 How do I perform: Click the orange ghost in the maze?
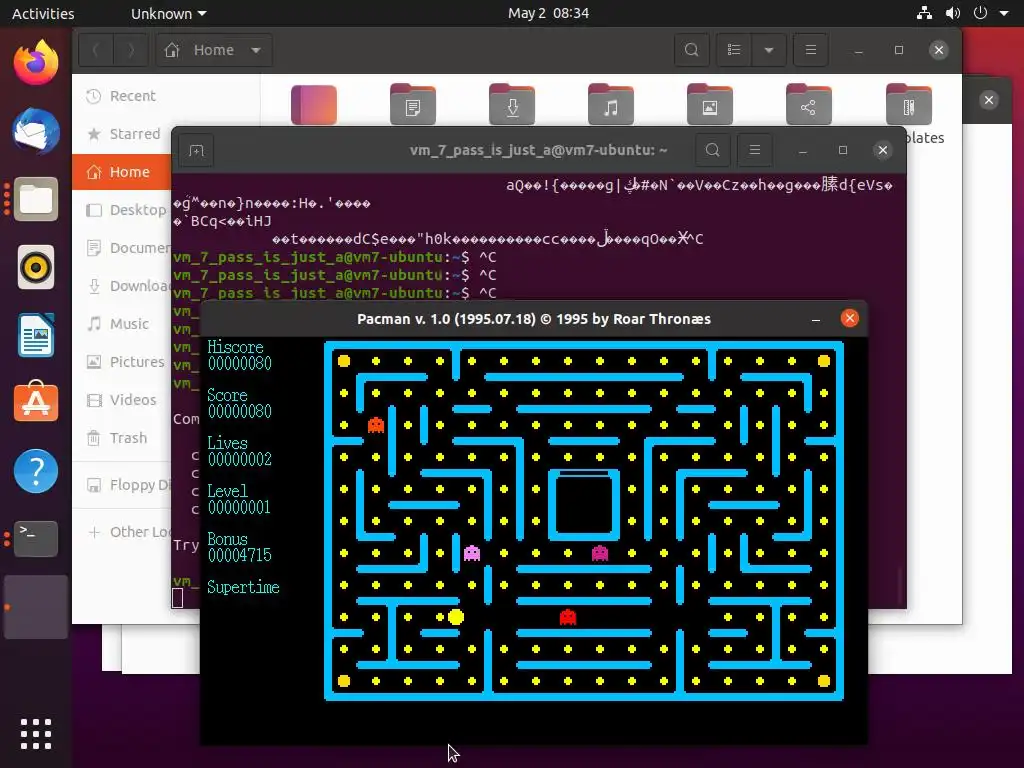(376, 425)
